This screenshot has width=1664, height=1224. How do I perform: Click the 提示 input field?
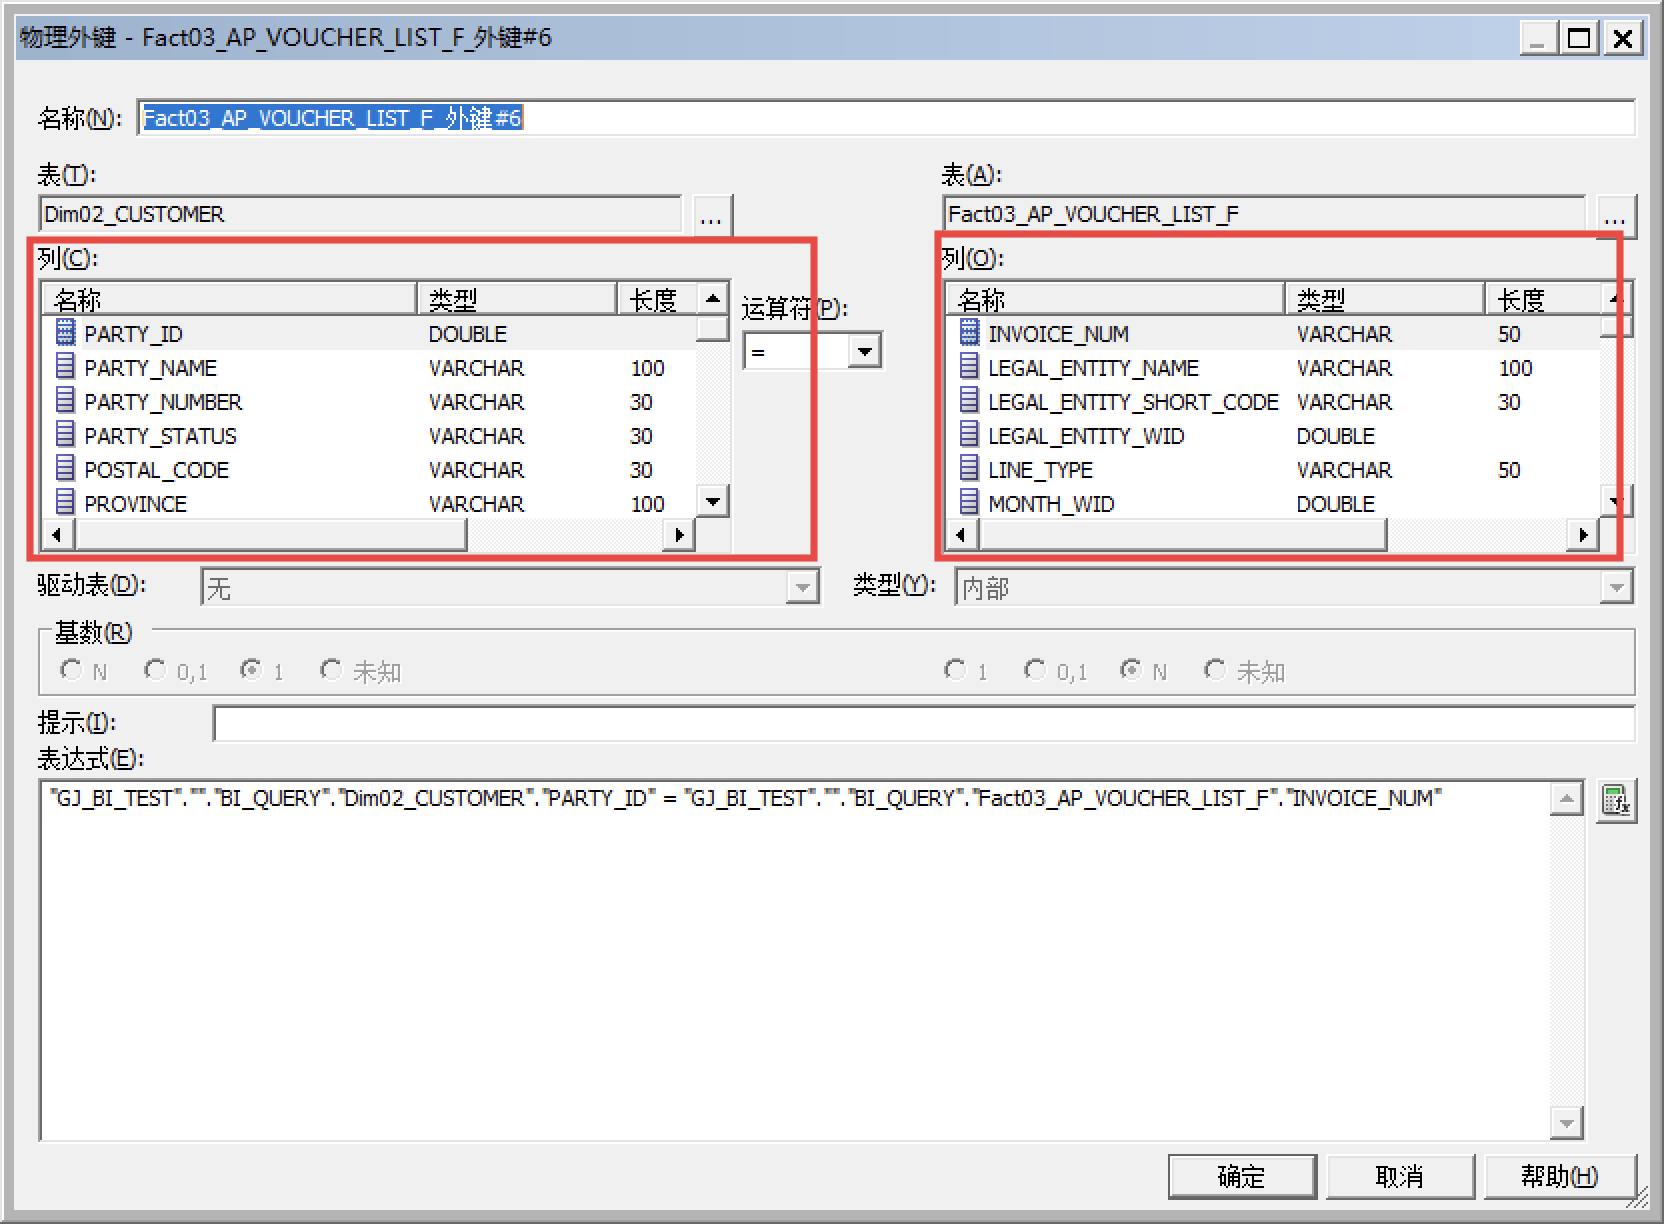tap(923, 723)
